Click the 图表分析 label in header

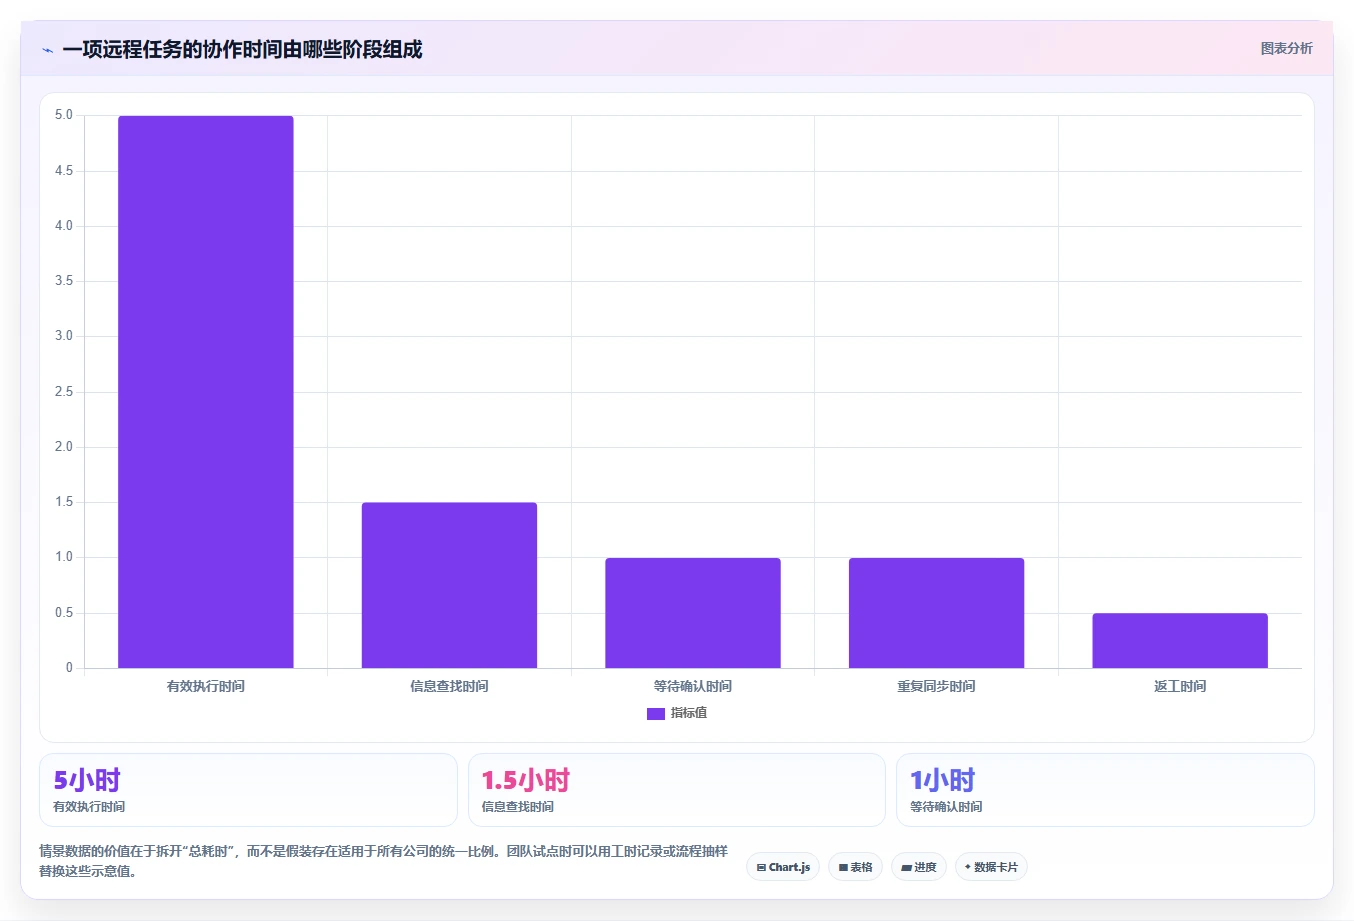point(1286,48)
